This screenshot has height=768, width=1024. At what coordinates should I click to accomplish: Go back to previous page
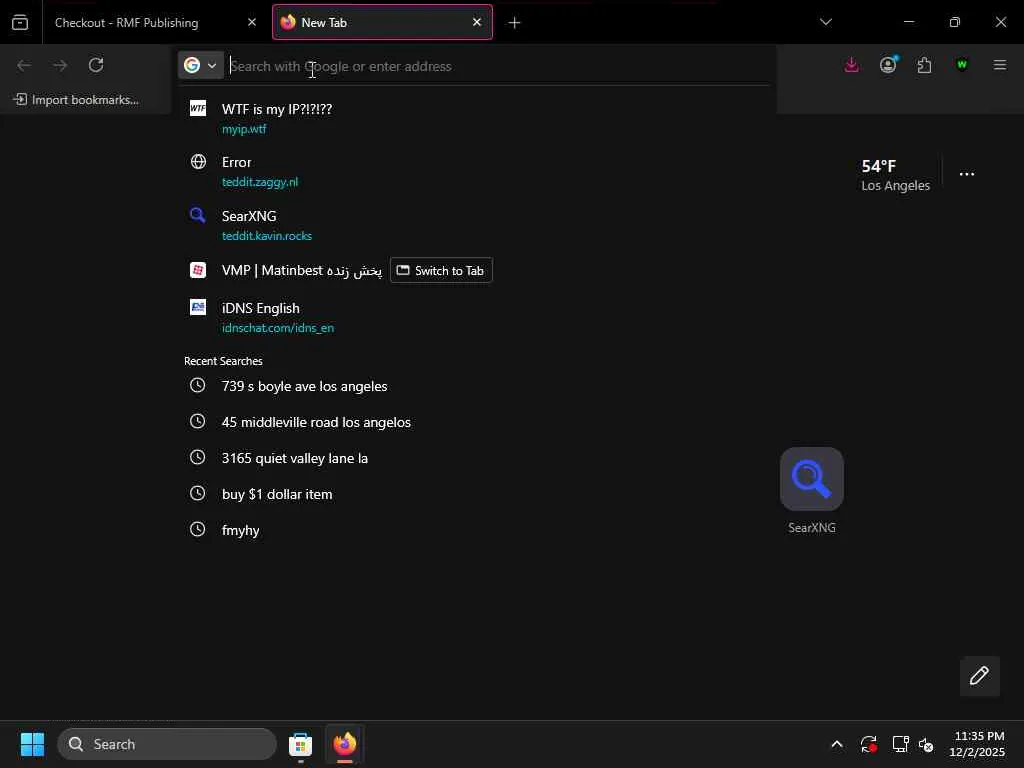(x=24, y=65)
